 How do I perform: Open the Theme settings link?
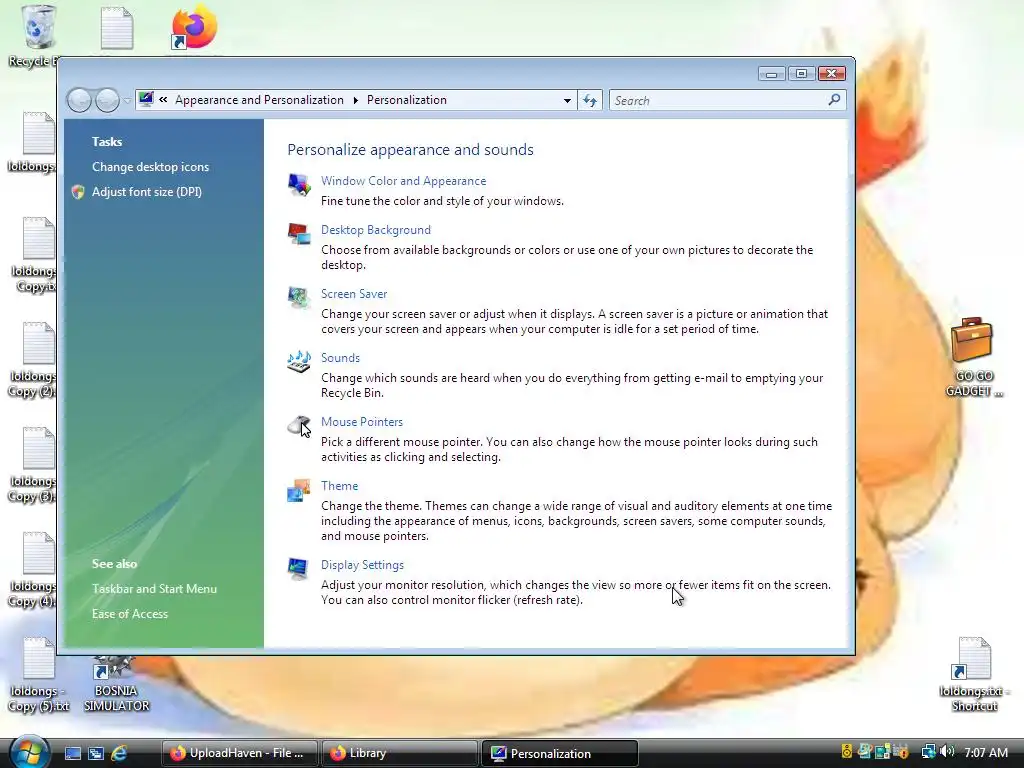click(340, 486)
